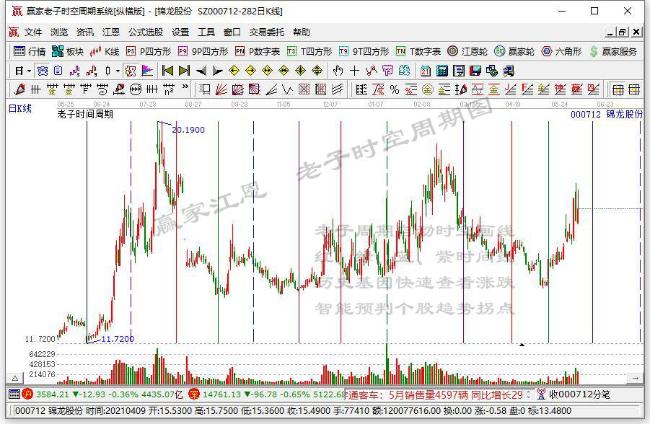This screenshot has width=650, height=424.
Task: Select the crosshair plus cursor tool
Action: click(x=354, y=71)
